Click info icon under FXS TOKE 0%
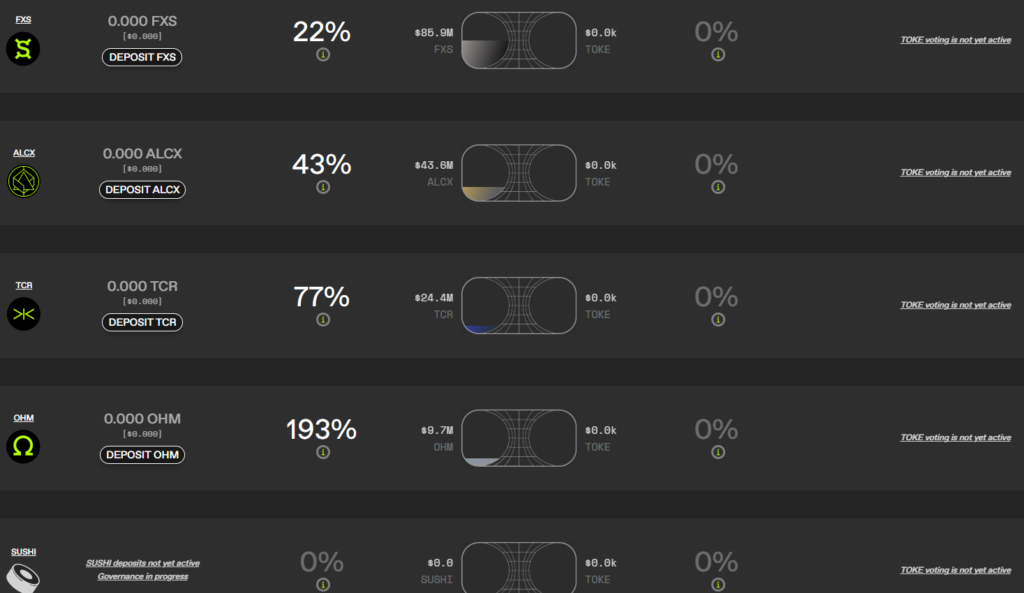This screenshot has width=1024, height=593. tap(717, 55)
